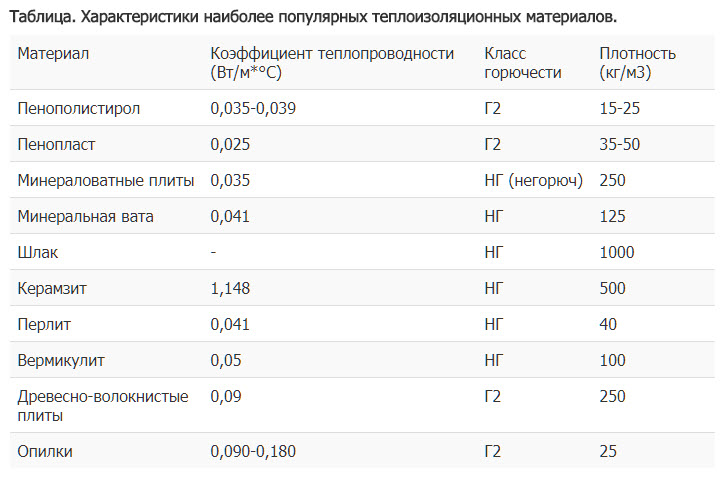Click the 'Перлит' material cell
The height and width of the screenshot is (479, 722).
[x=44, y=324]
